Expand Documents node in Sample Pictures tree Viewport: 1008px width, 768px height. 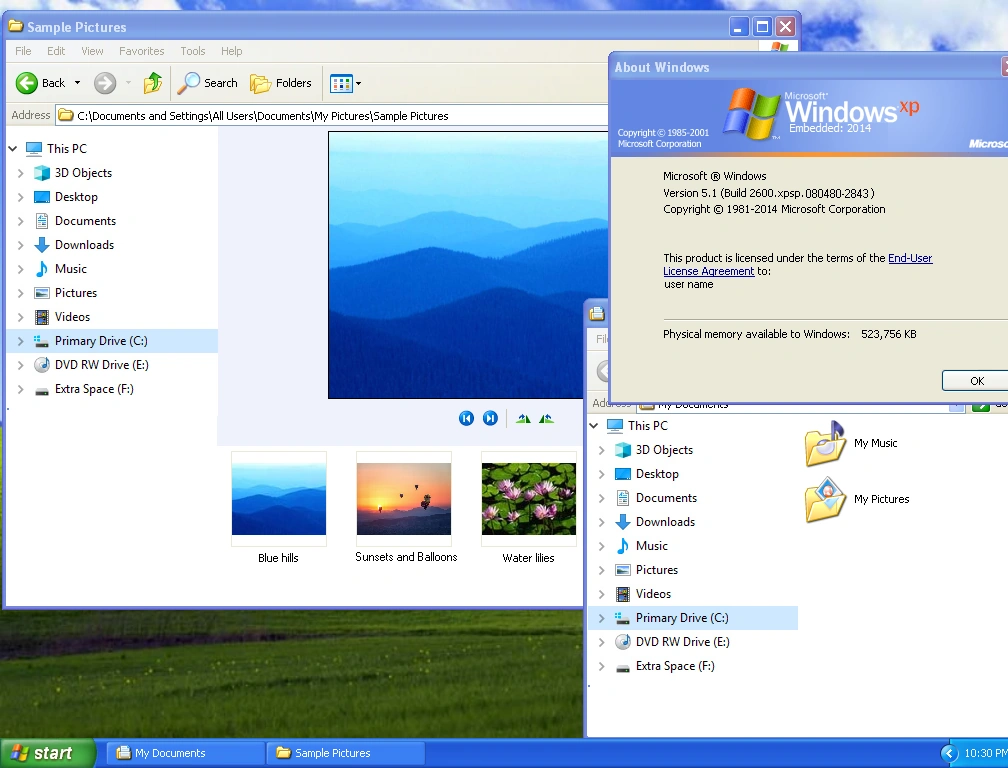[21, 221]
